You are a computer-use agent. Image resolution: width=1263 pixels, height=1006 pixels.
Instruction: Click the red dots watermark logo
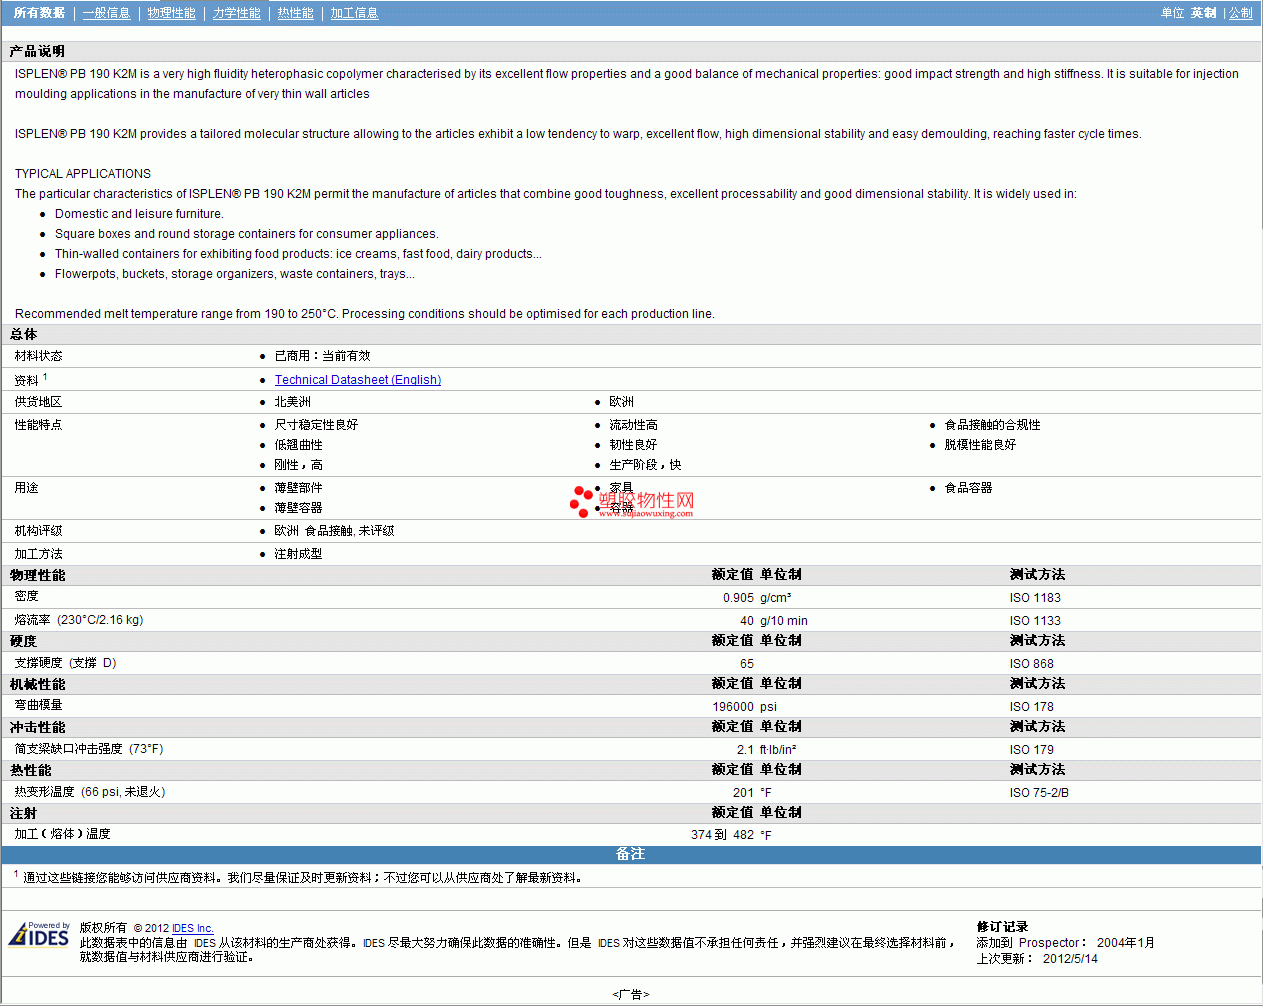coord(581,501)
